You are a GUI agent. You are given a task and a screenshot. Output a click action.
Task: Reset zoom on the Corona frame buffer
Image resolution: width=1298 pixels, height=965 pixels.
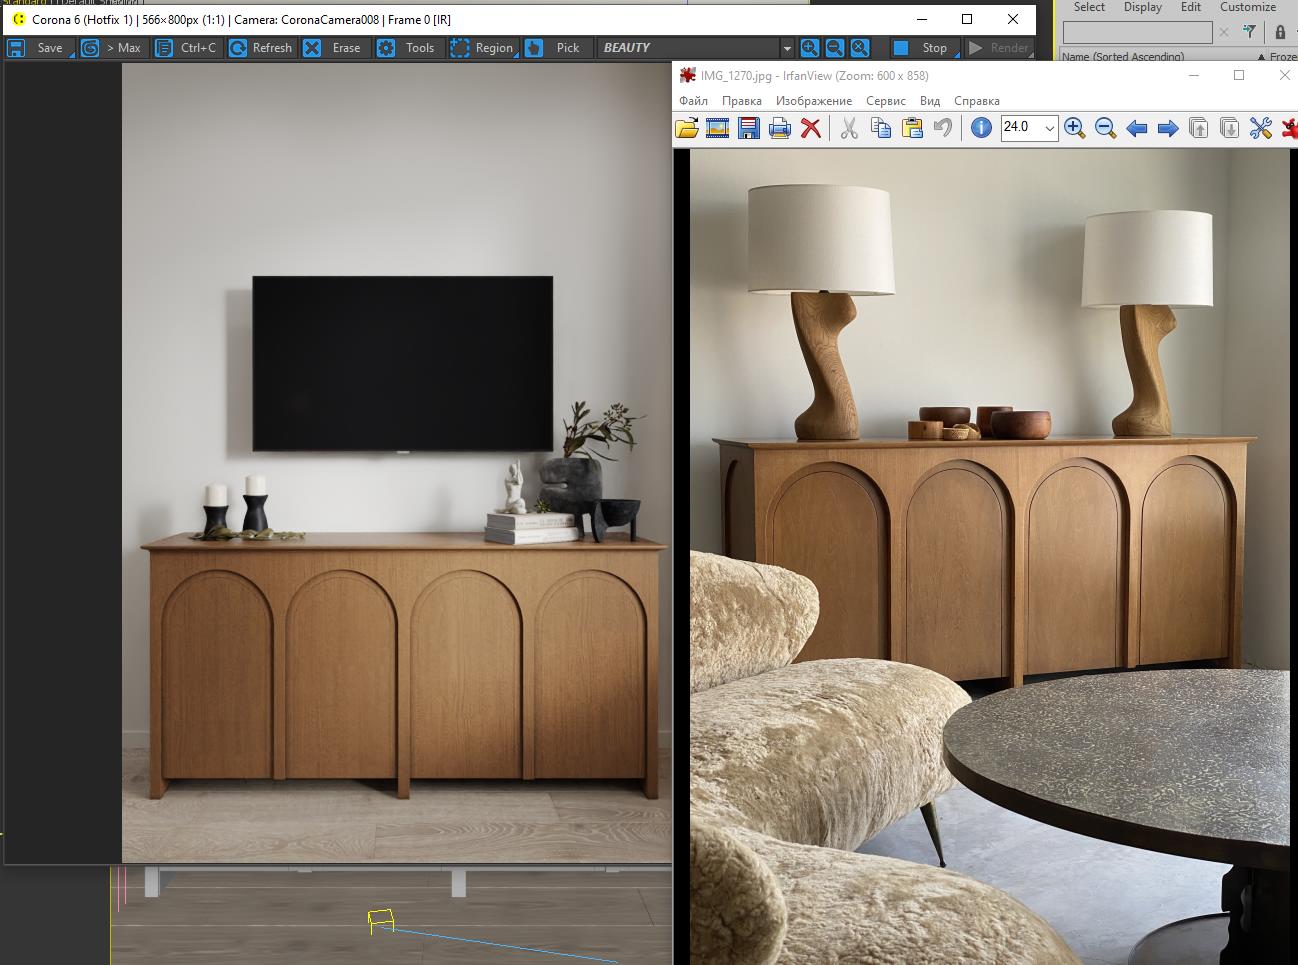coord(860,48)
